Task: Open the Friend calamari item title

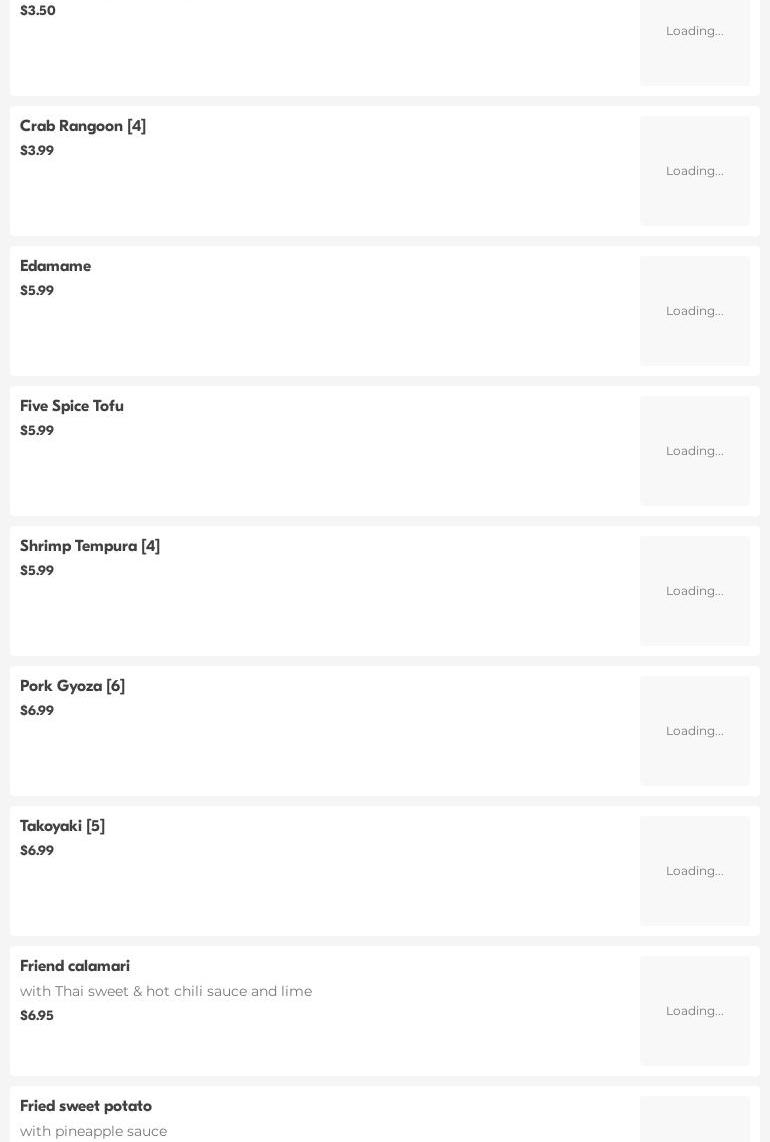Action: pos(75,966)
